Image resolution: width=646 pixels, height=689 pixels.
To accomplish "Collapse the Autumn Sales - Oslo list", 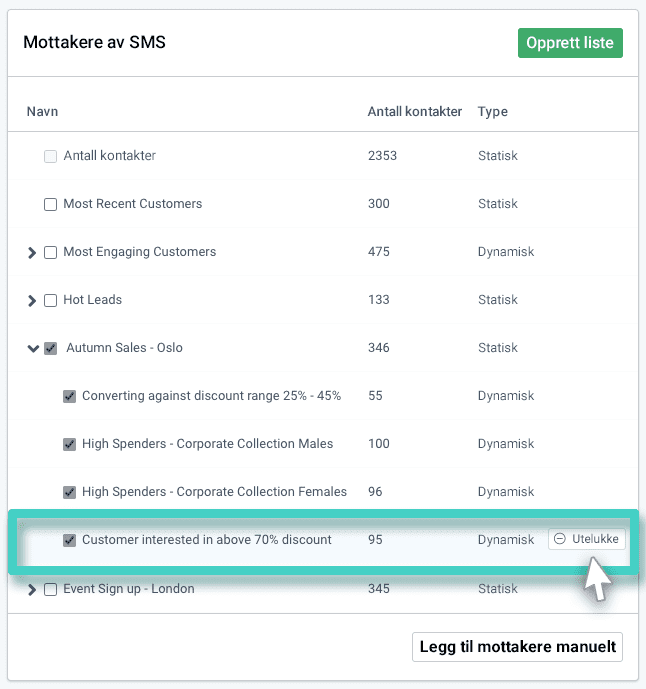I will pos(33,349).
